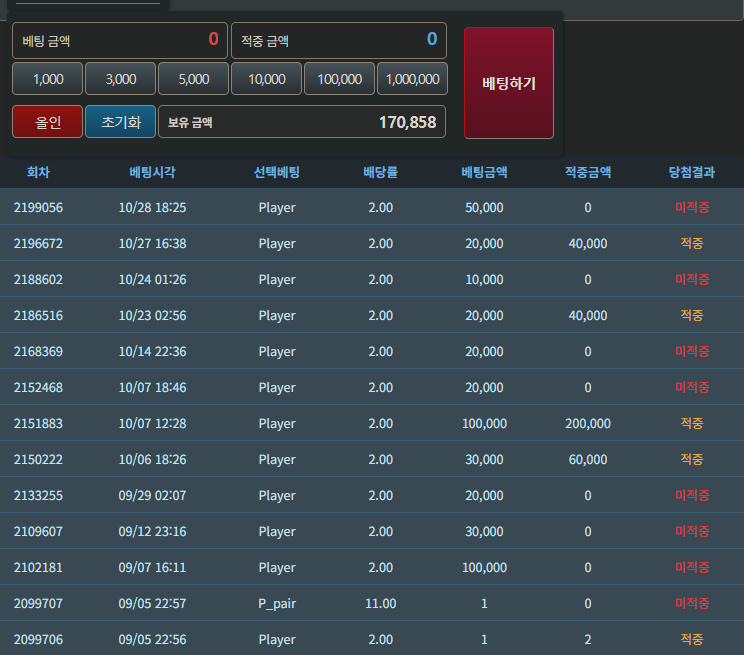Reset bet with the 초기화 button
This screenshot has width=744, height=655.
pyautogui.click(x=121, y=122)
